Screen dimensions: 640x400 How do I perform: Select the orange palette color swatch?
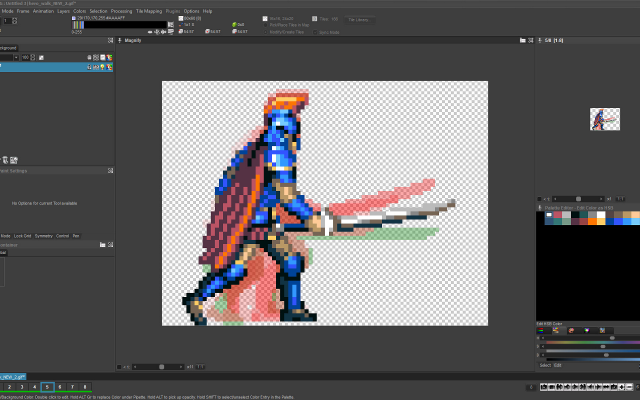click(592, 221)
